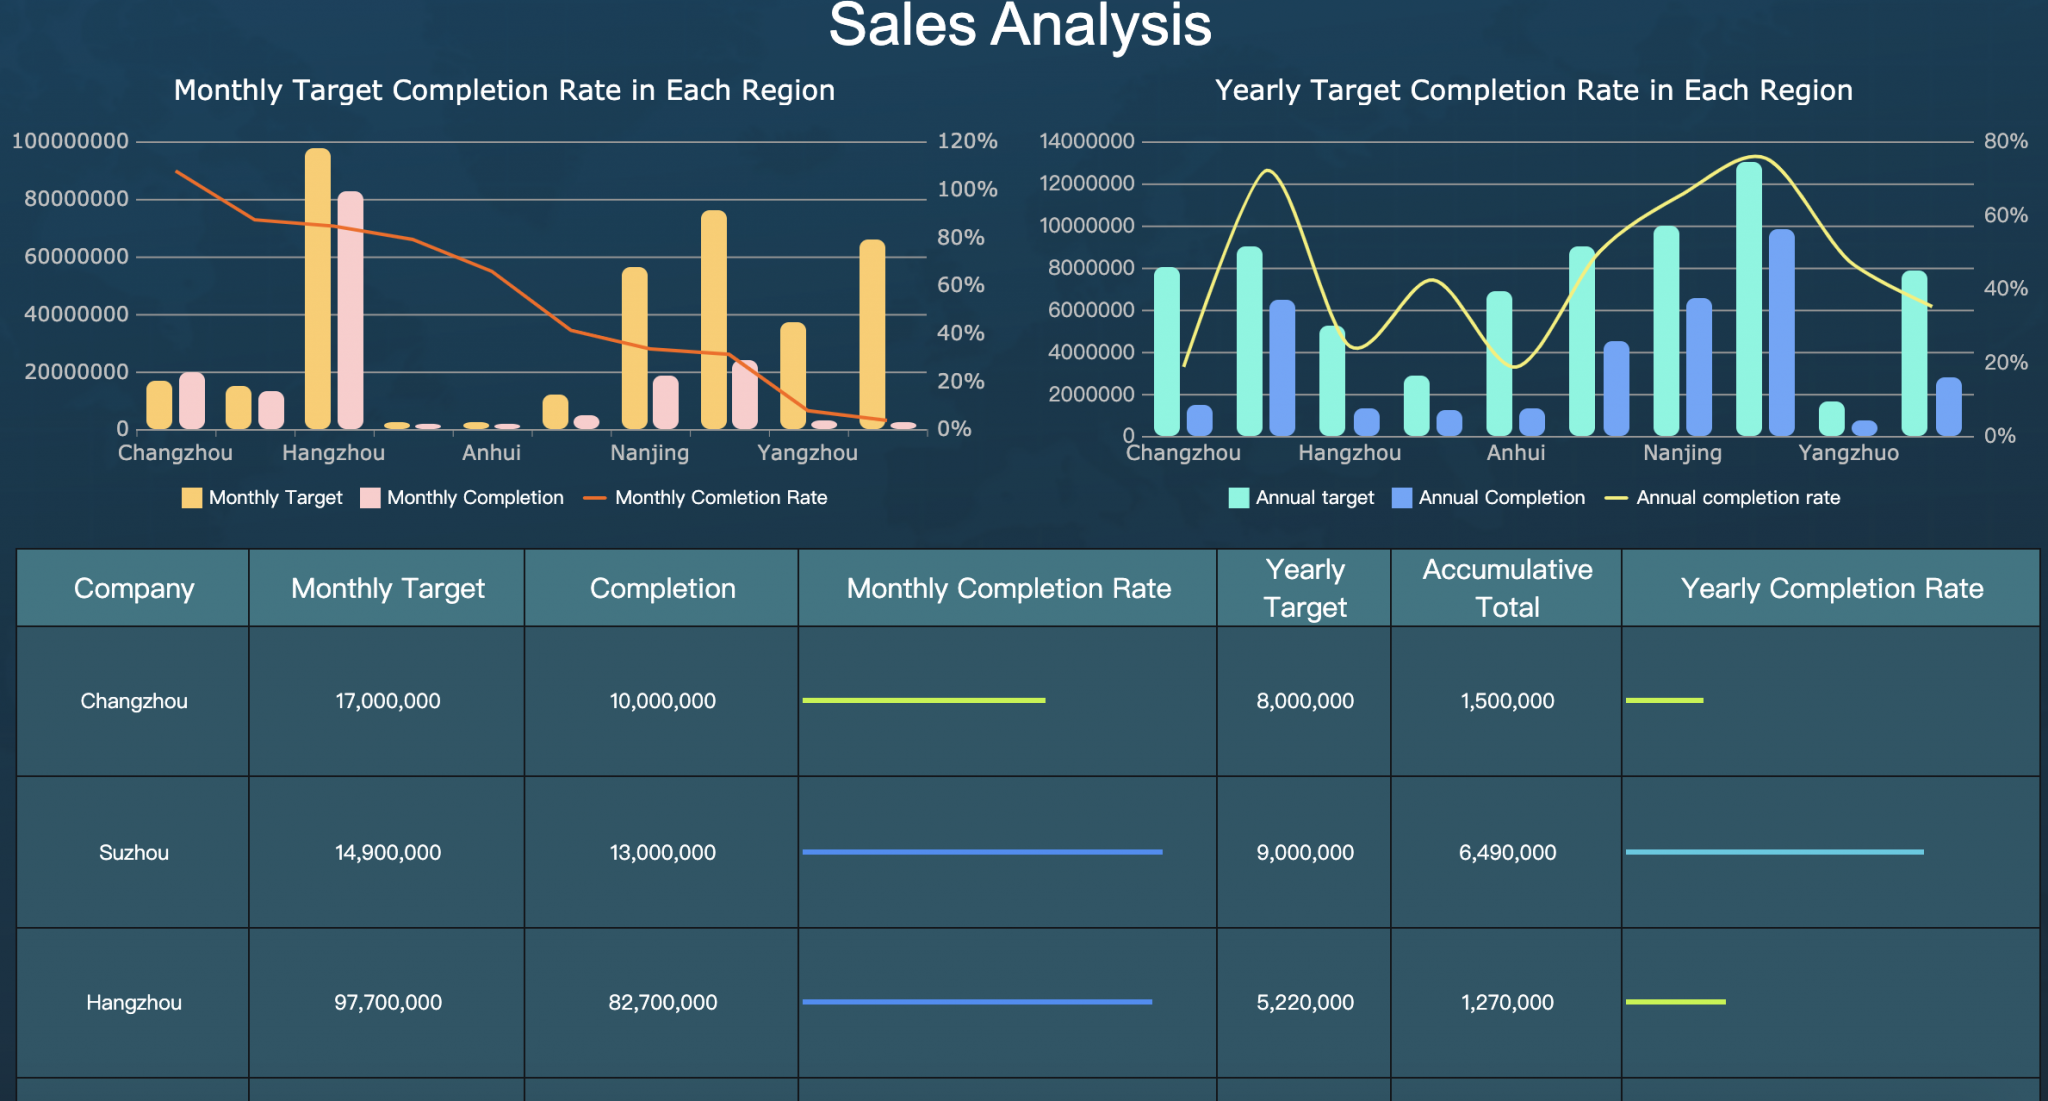Toggle Monthly Target legend swatch
The image size is (2048, 1101).
click(191, 498)
